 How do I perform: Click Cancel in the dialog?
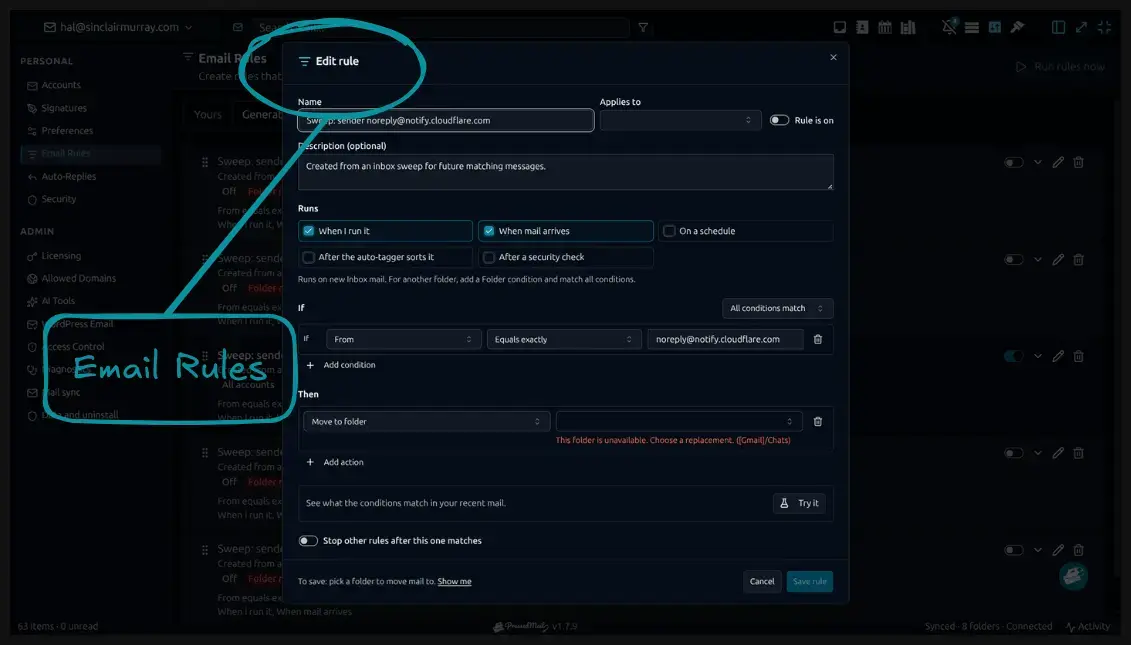[x=762, y=582]
